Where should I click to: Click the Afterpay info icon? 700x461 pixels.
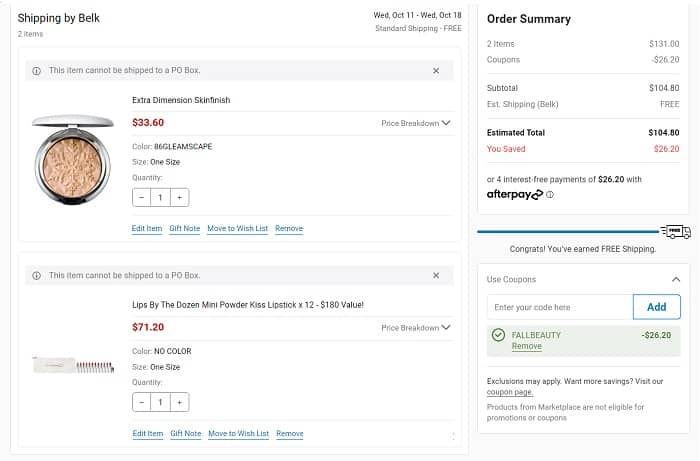tap(550, 195)
